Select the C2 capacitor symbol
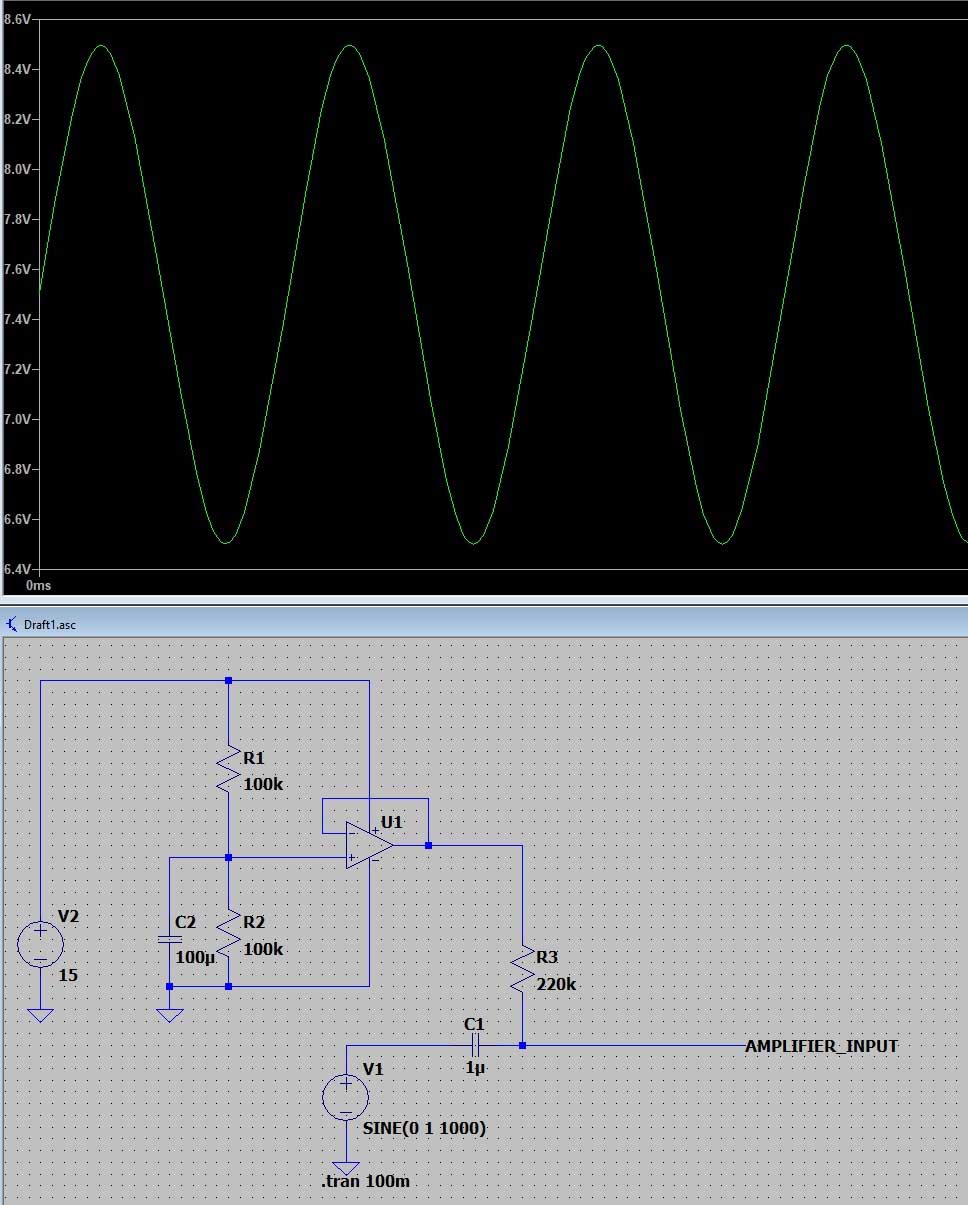This screenshot has width=968, height=1205. pyautogui.click(x=170, y=940)
